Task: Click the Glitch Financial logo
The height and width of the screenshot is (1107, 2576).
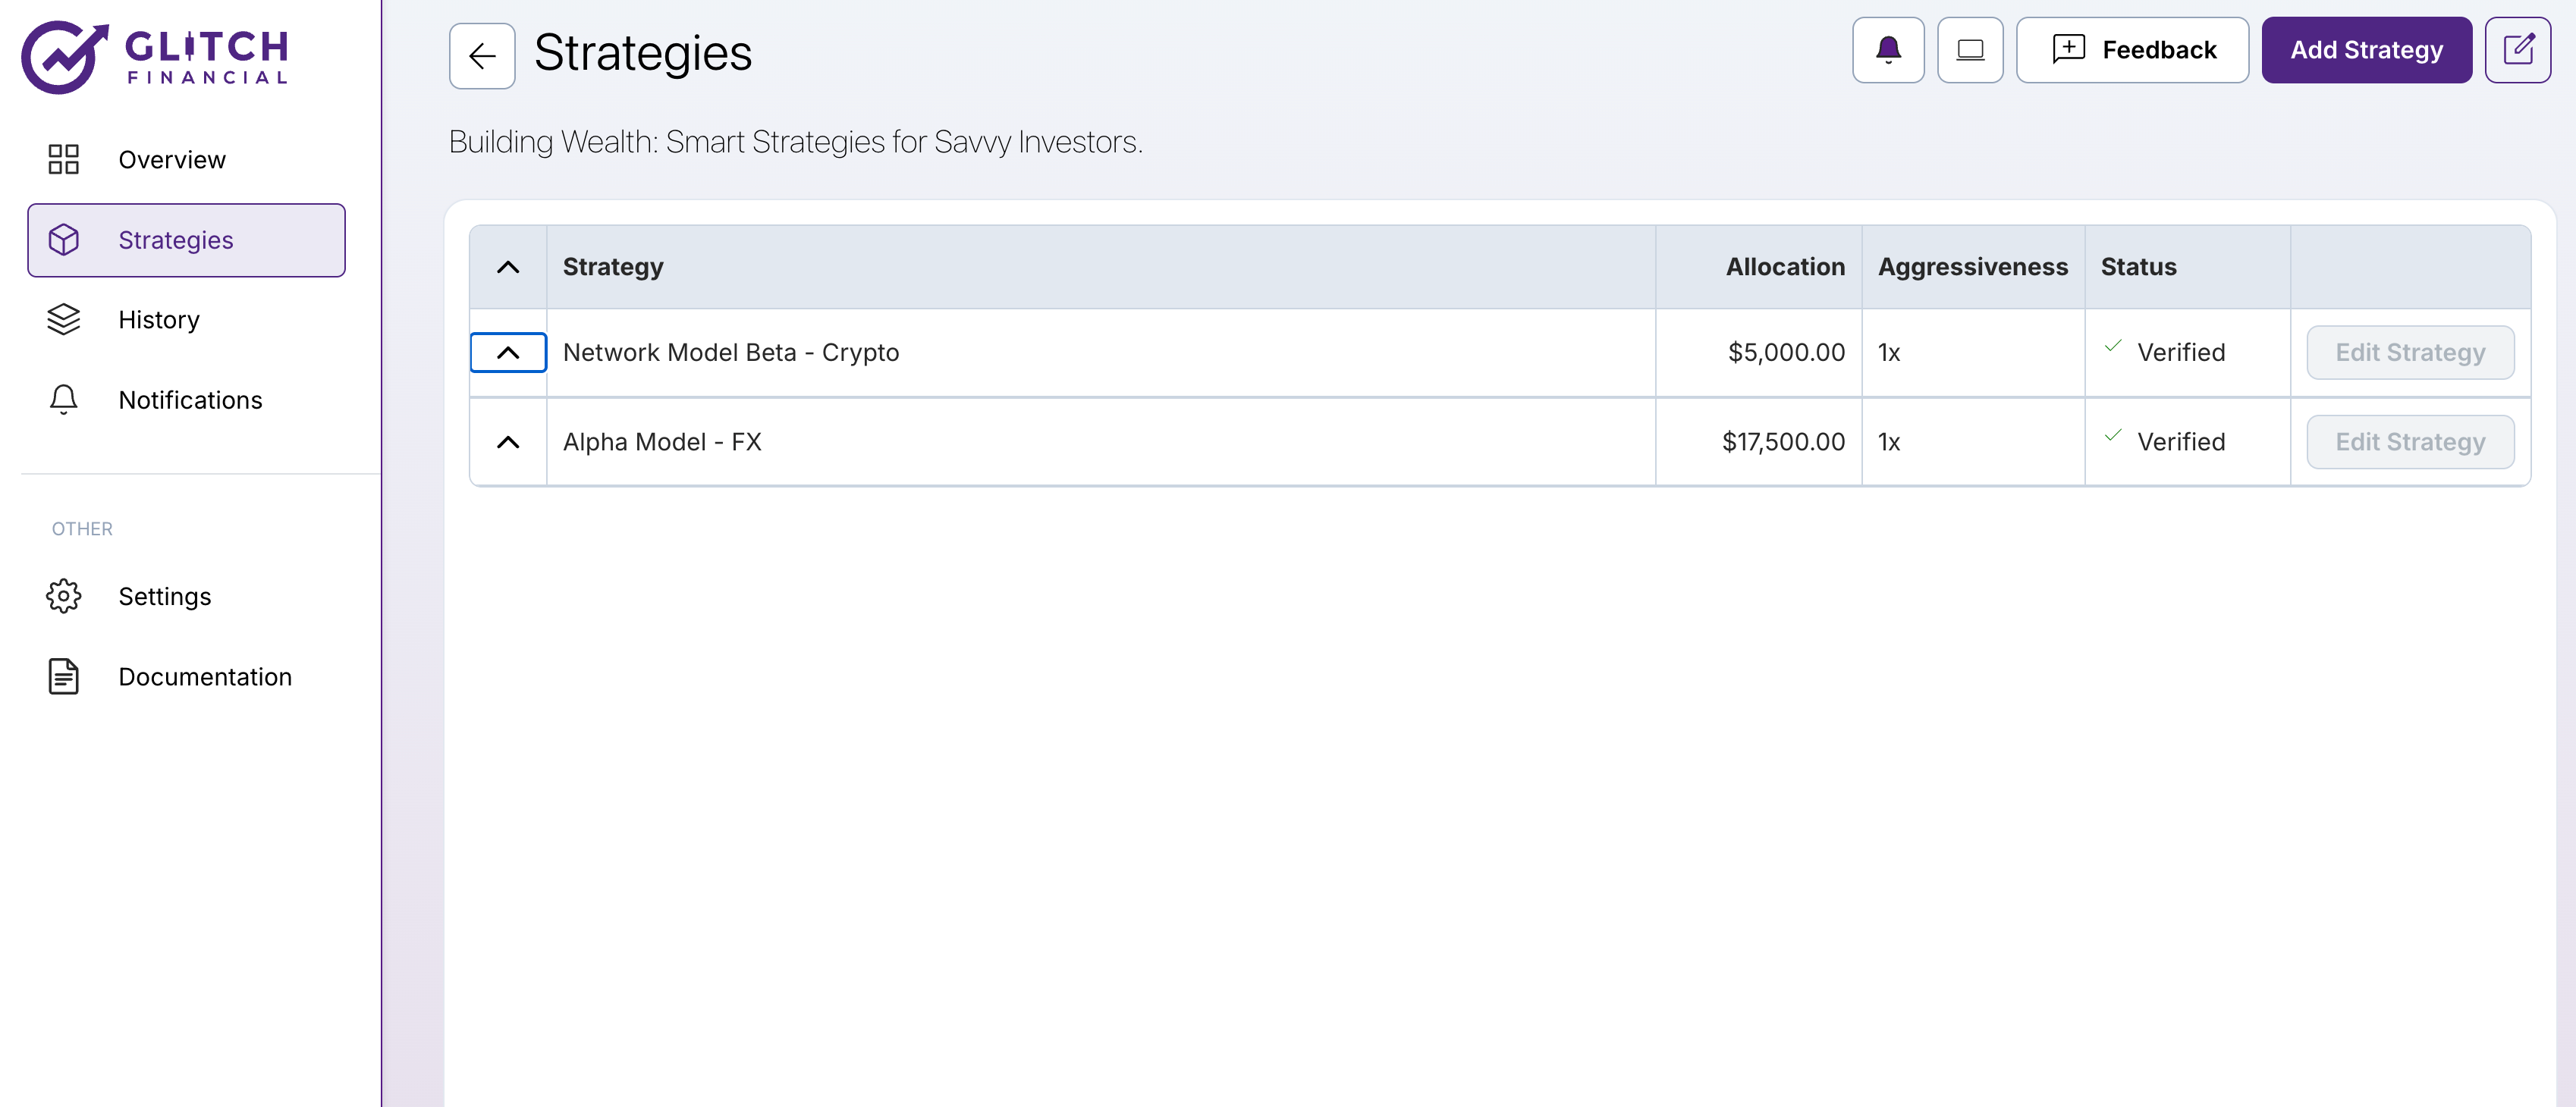Action: tap(156, 56)
